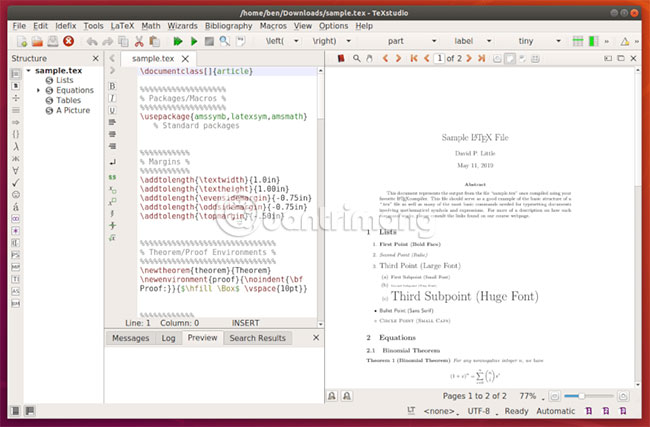Expand the Equations tree node
Viewport: 650px width, 427px height.
(39, 90)
